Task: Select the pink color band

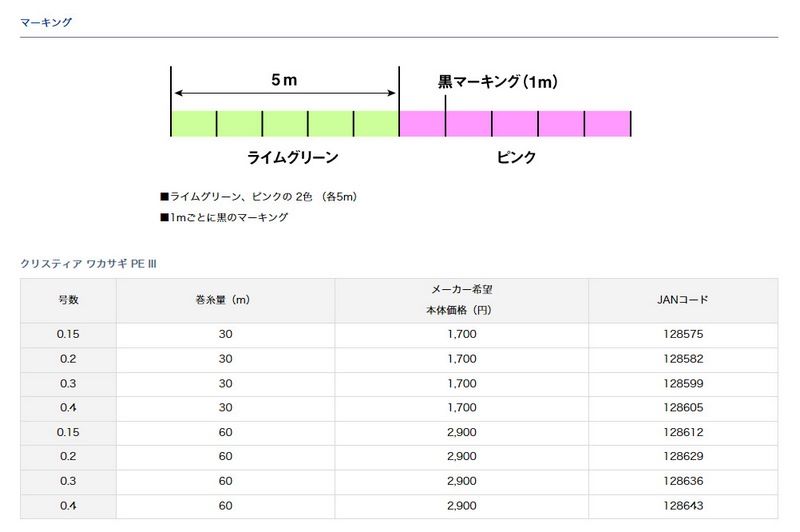Action: pos(515,123)
